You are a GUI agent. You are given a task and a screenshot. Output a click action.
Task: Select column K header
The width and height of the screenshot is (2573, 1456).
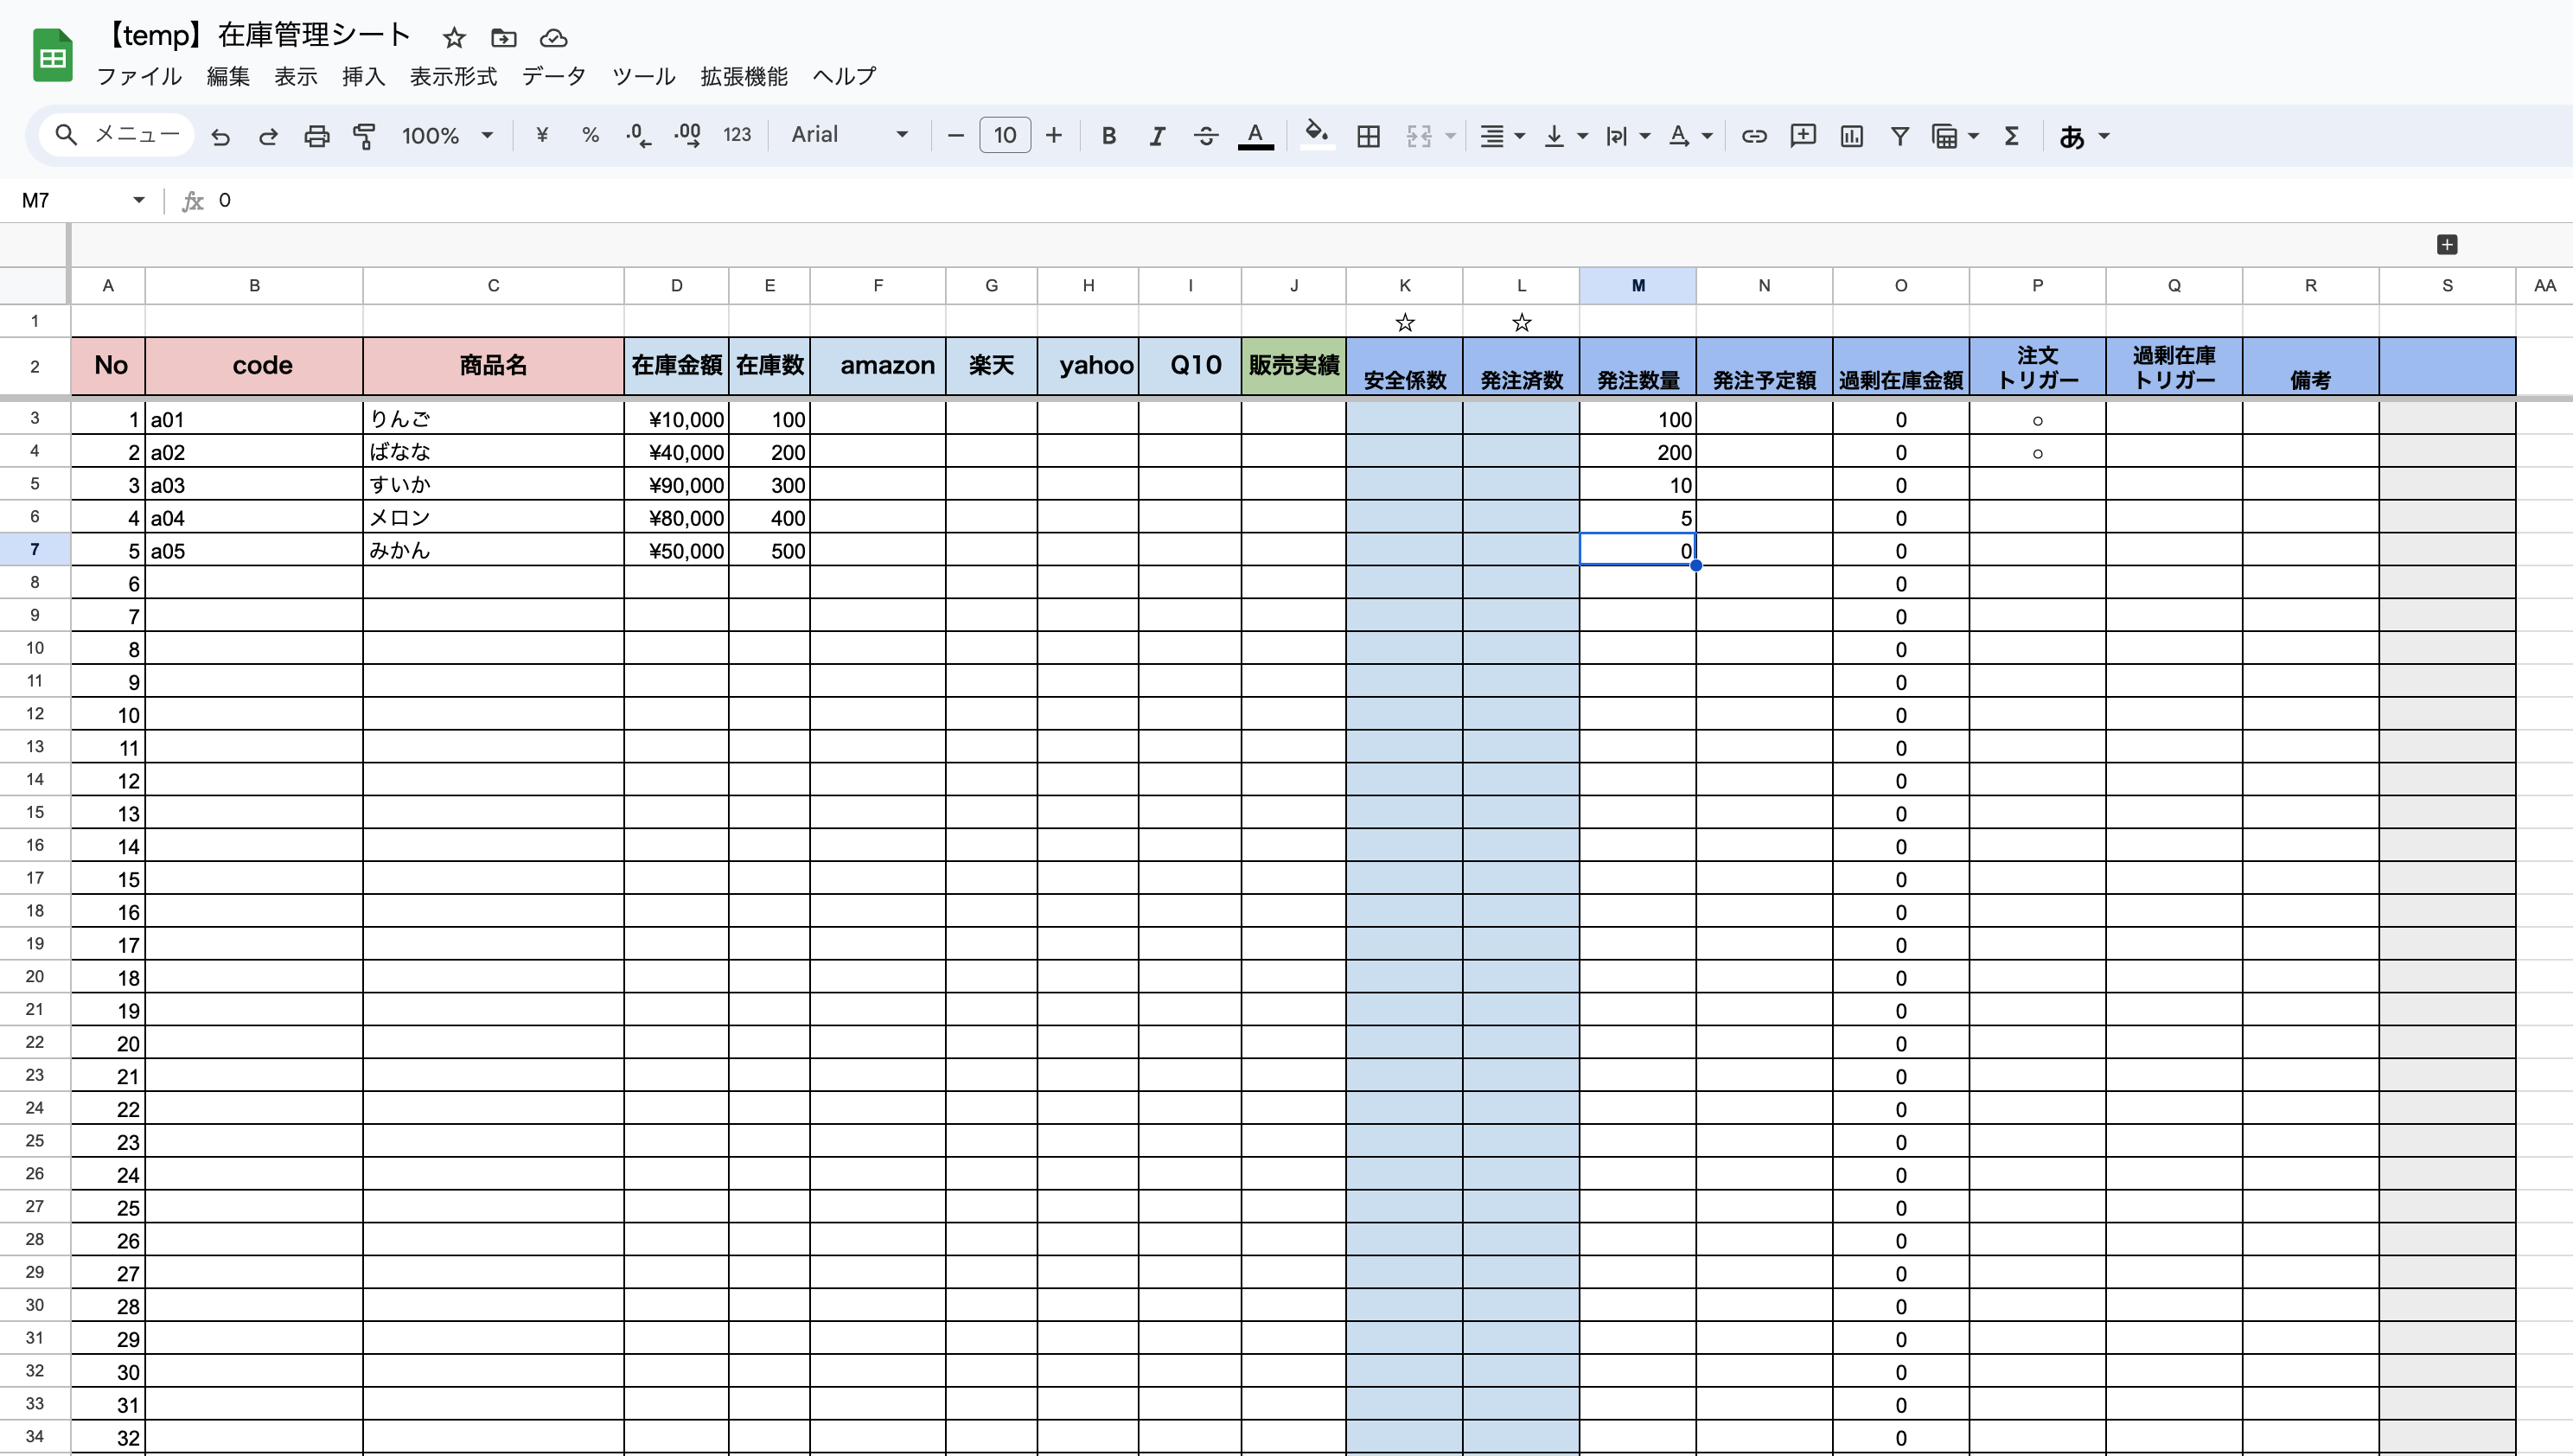[x=1404, y=286]
